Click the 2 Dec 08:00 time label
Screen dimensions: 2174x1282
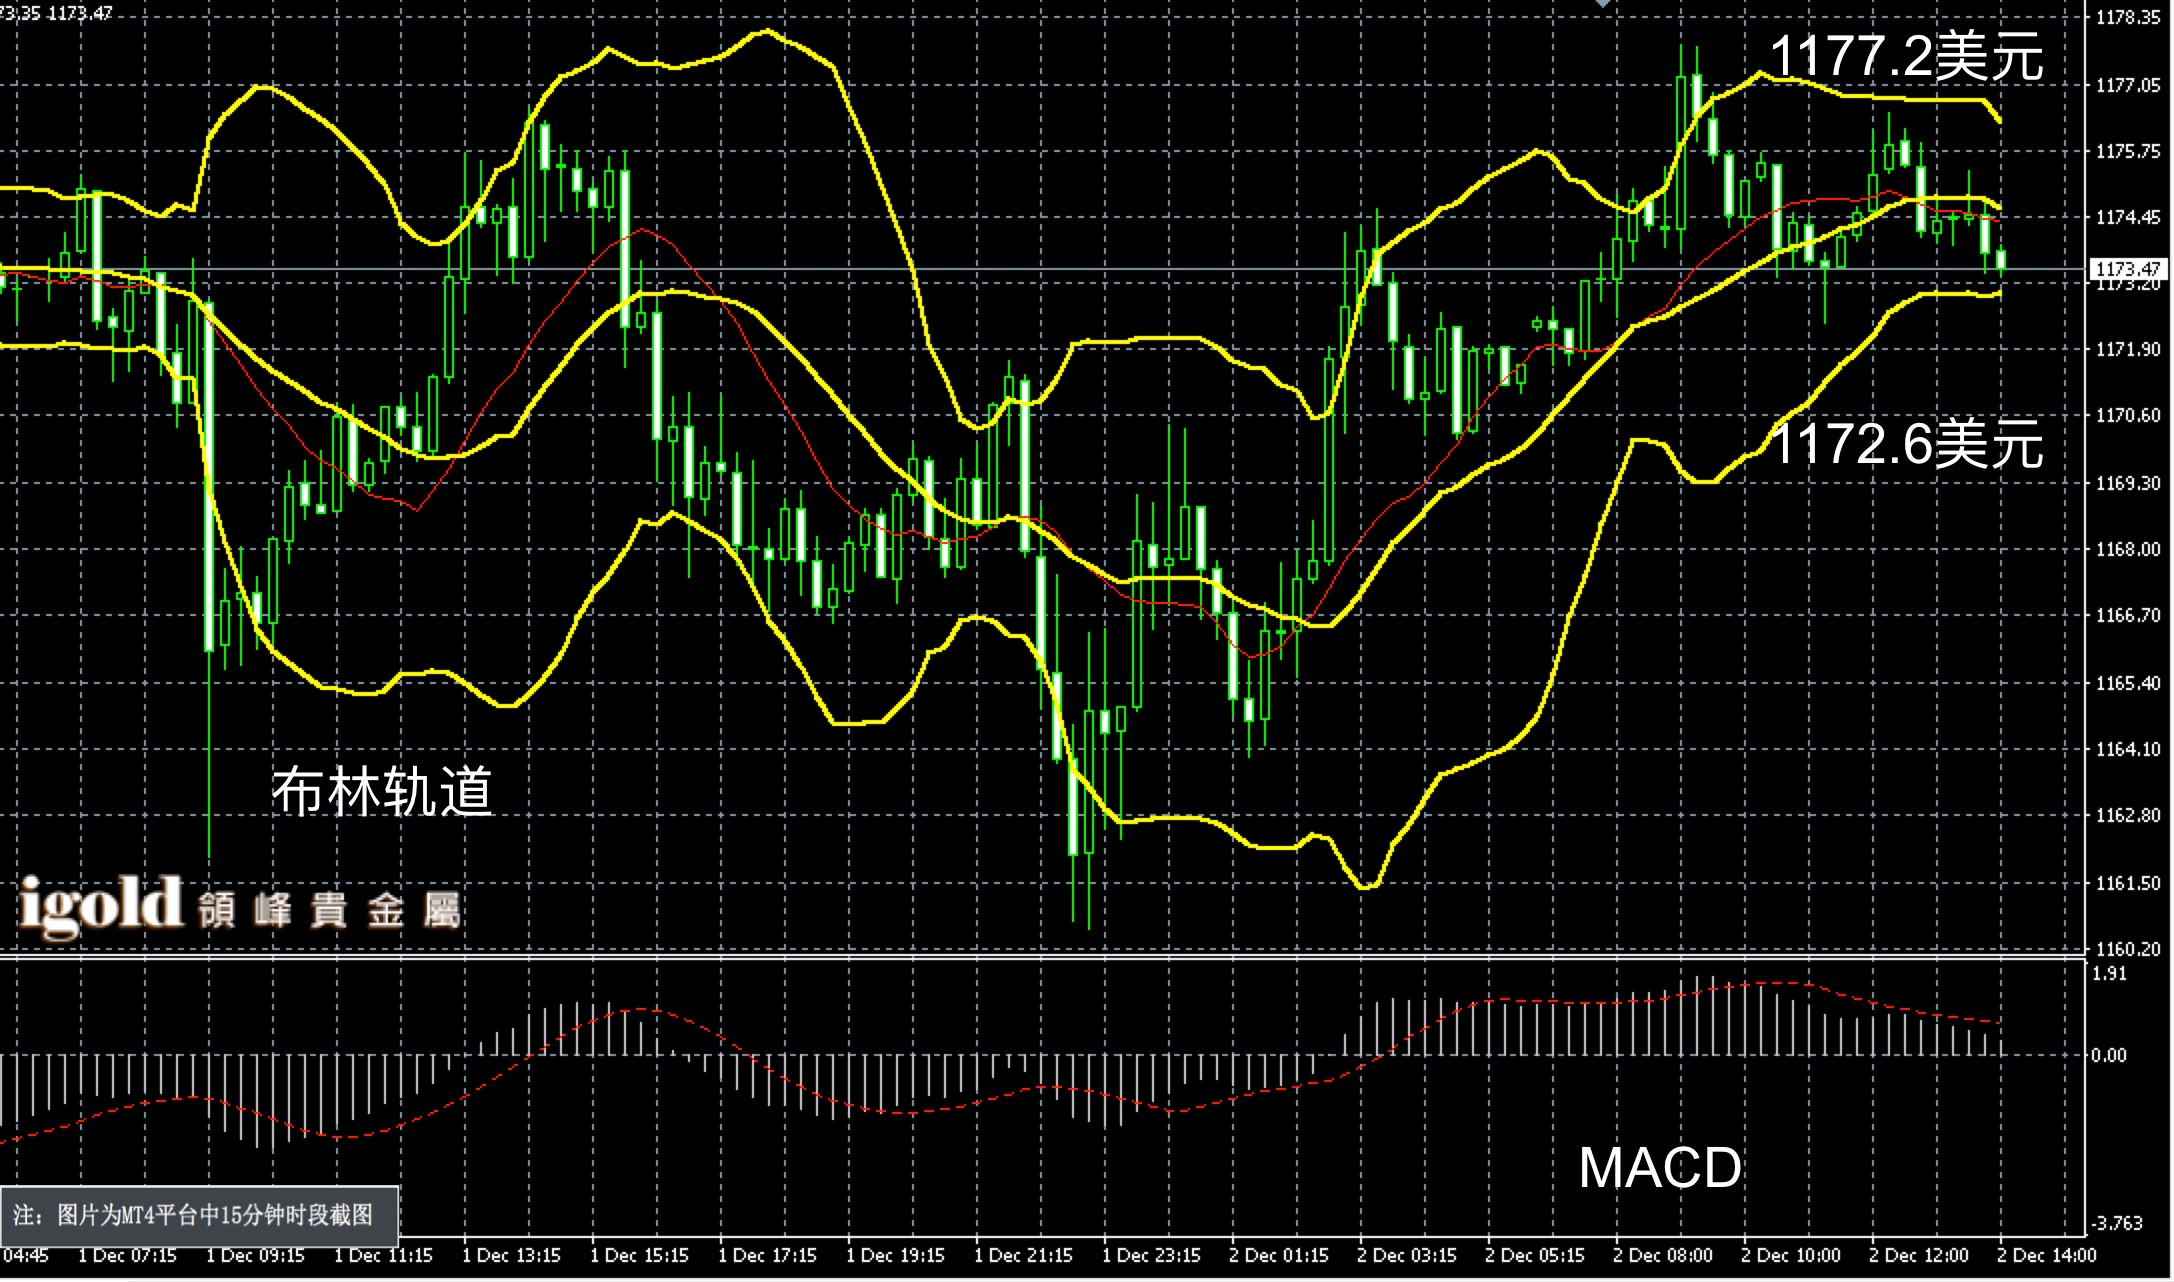(x=1662, y=1255)
